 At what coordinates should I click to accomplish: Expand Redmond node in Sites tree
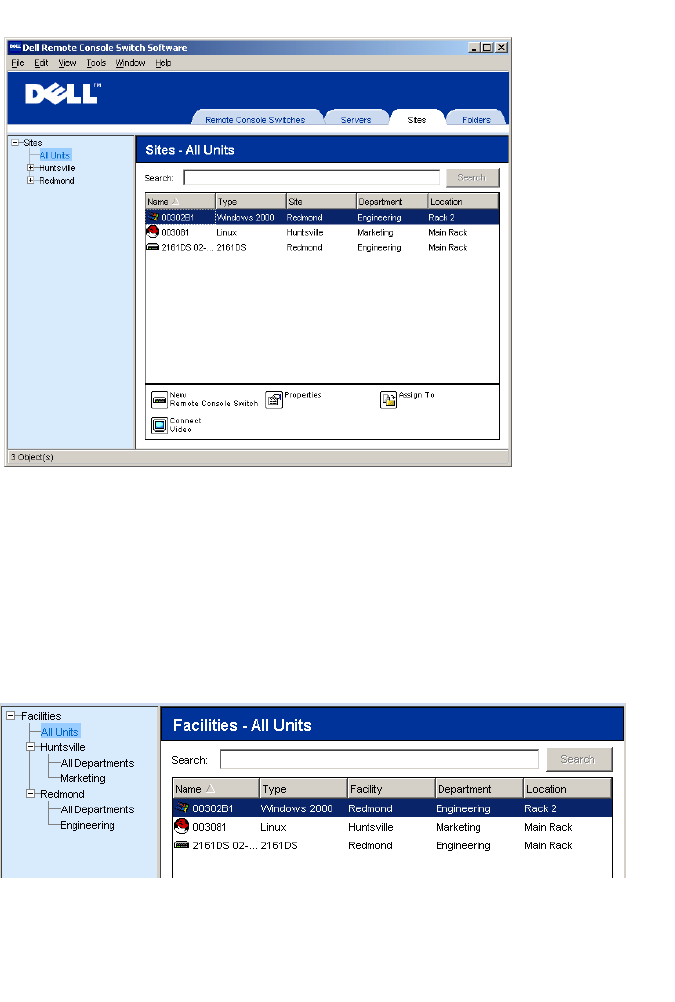[x=30, y=181]
